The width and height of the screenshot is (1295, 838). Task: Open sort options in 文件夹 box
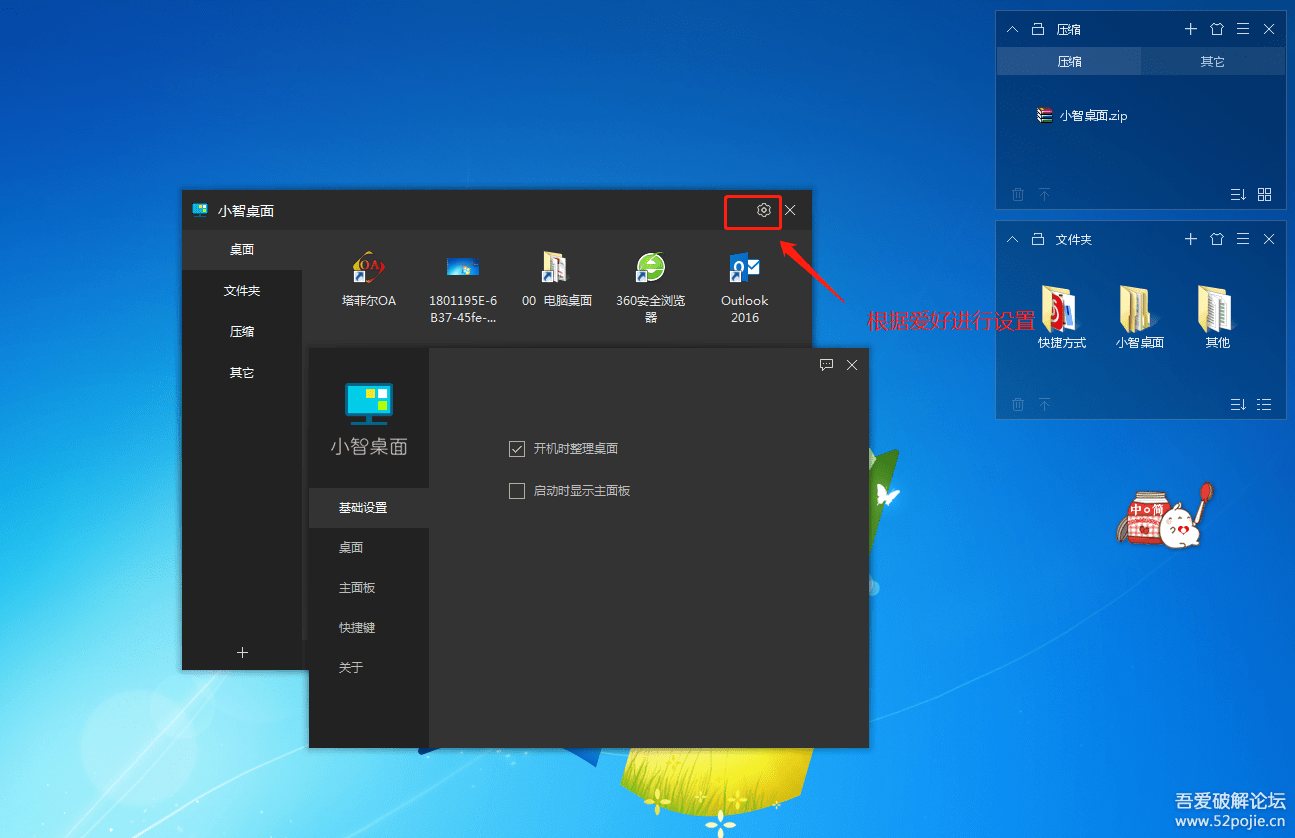1238,404
